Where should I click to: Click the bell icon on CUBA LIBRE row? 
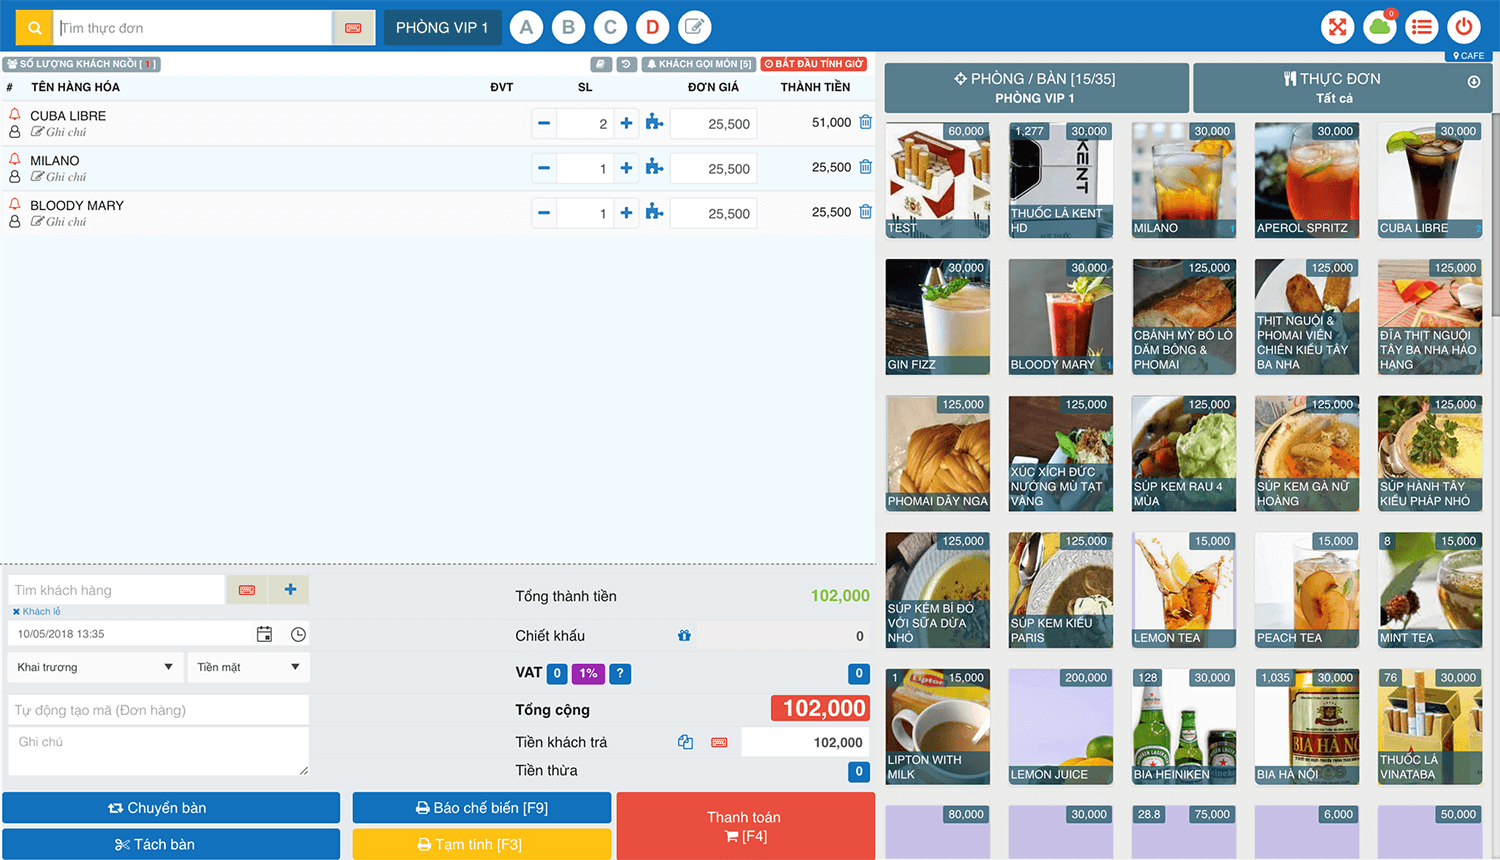15,115
